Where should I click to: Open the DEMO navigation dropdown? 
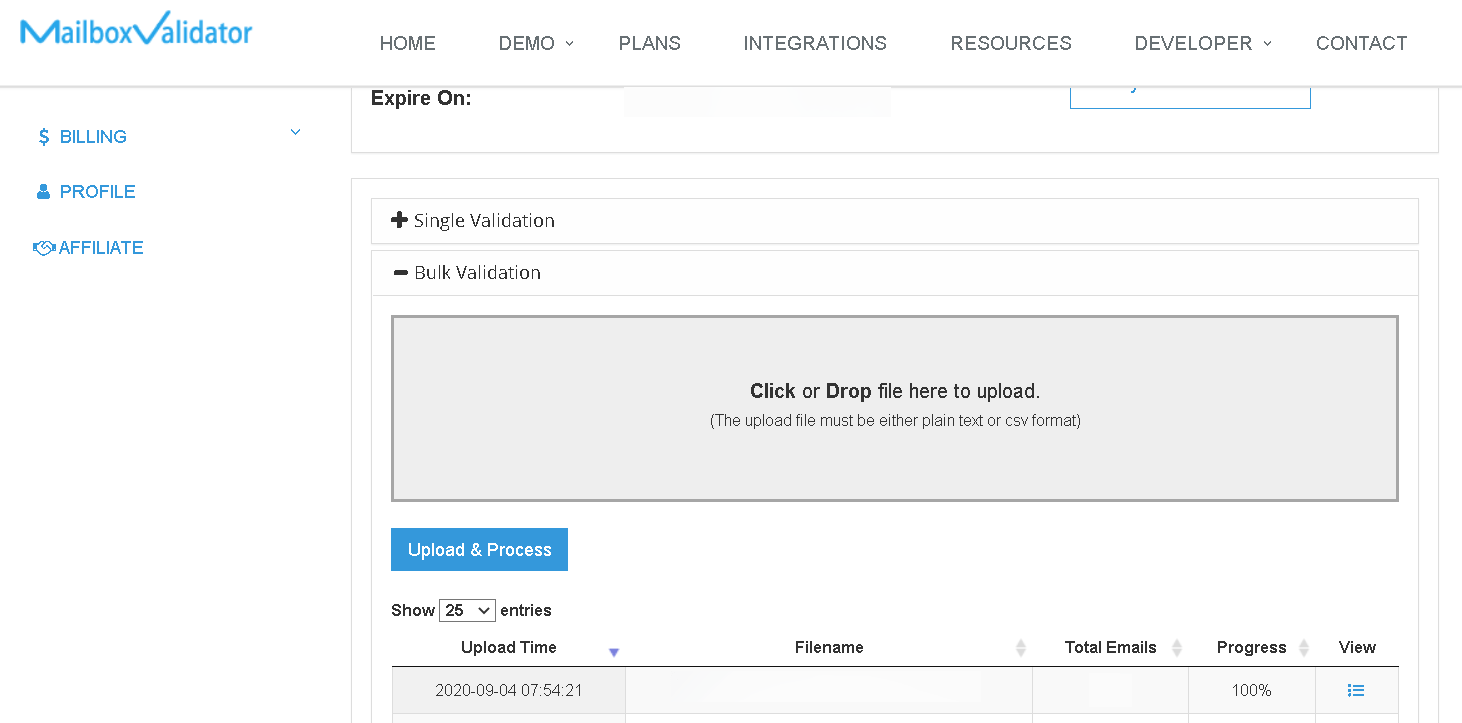pos(536,43)
